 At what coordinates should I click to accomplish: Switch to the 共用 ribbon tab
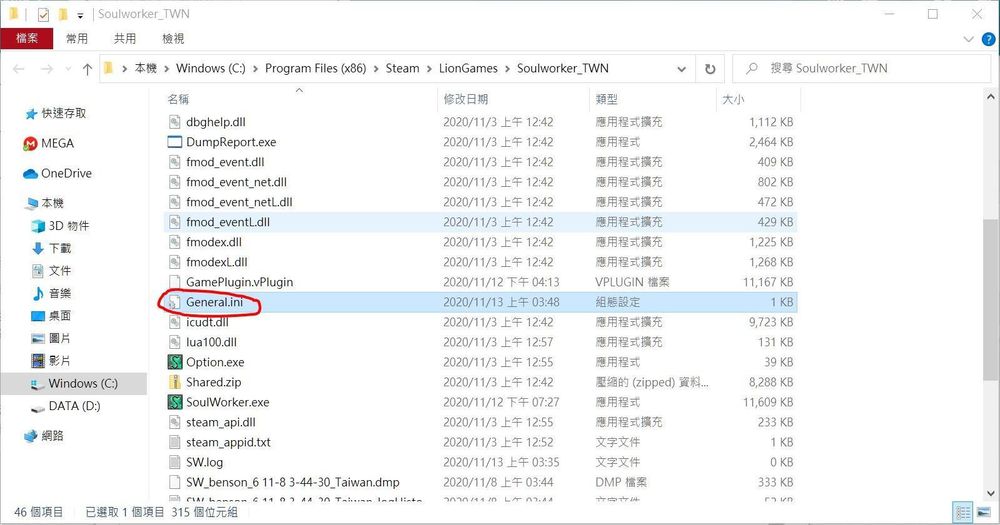[125, 38]
